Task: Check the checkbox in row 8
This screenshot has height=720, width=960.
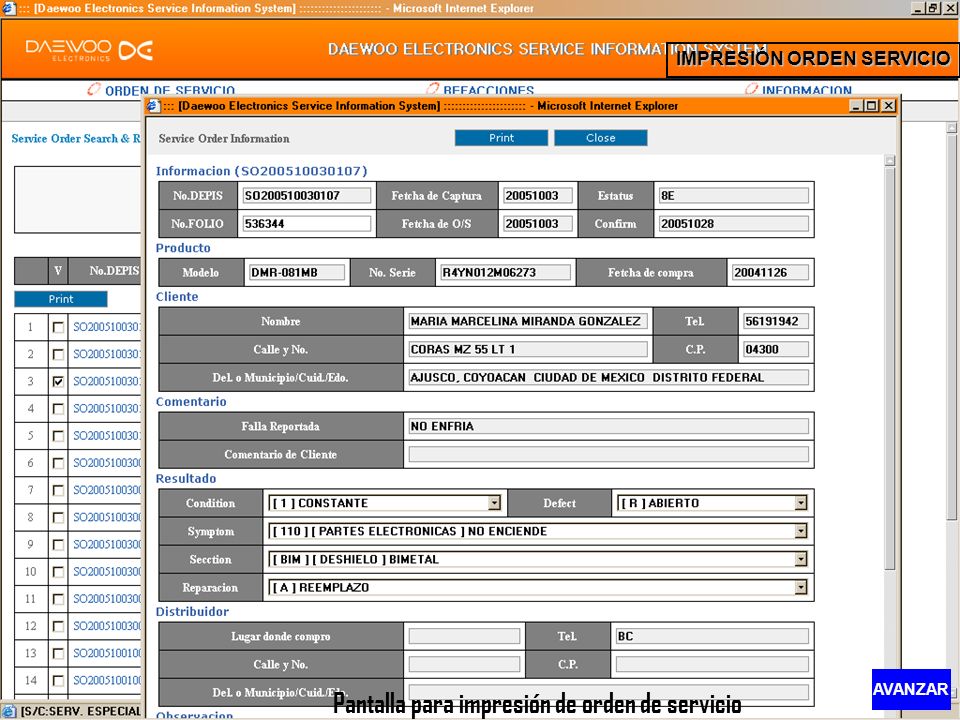Action: point(58,517)
